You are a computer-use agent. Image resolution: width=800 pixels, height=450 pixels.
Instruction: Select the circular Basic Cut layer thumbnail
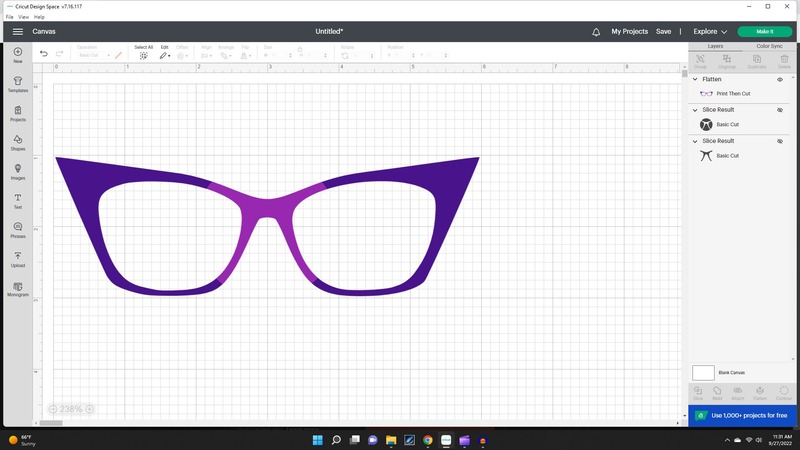click(x=706, y=124)
